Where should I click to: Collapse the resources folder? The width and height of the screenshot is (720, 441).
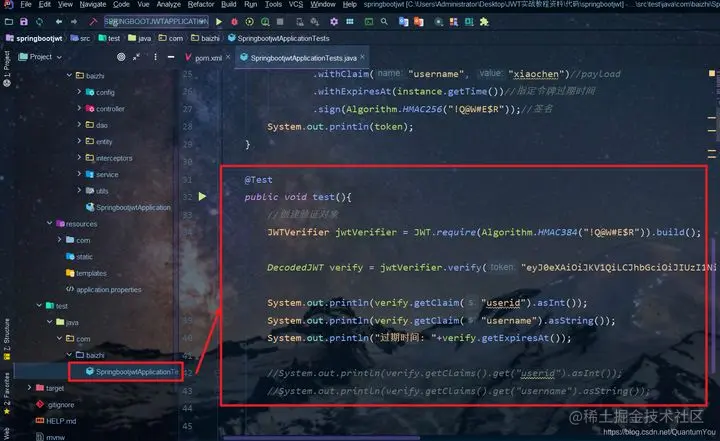(x=50, y=223)
